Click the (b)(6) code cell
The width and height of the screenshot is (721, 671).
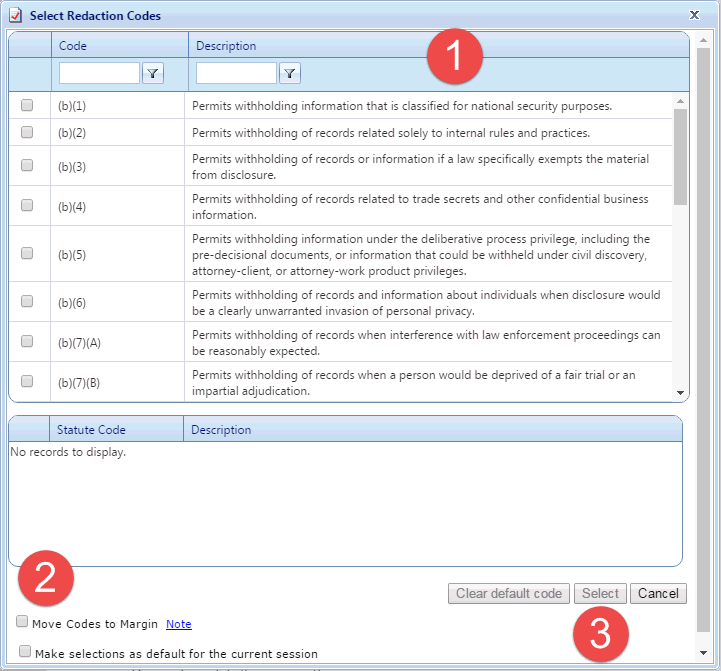pyautogui.click(x=72, y=303)
